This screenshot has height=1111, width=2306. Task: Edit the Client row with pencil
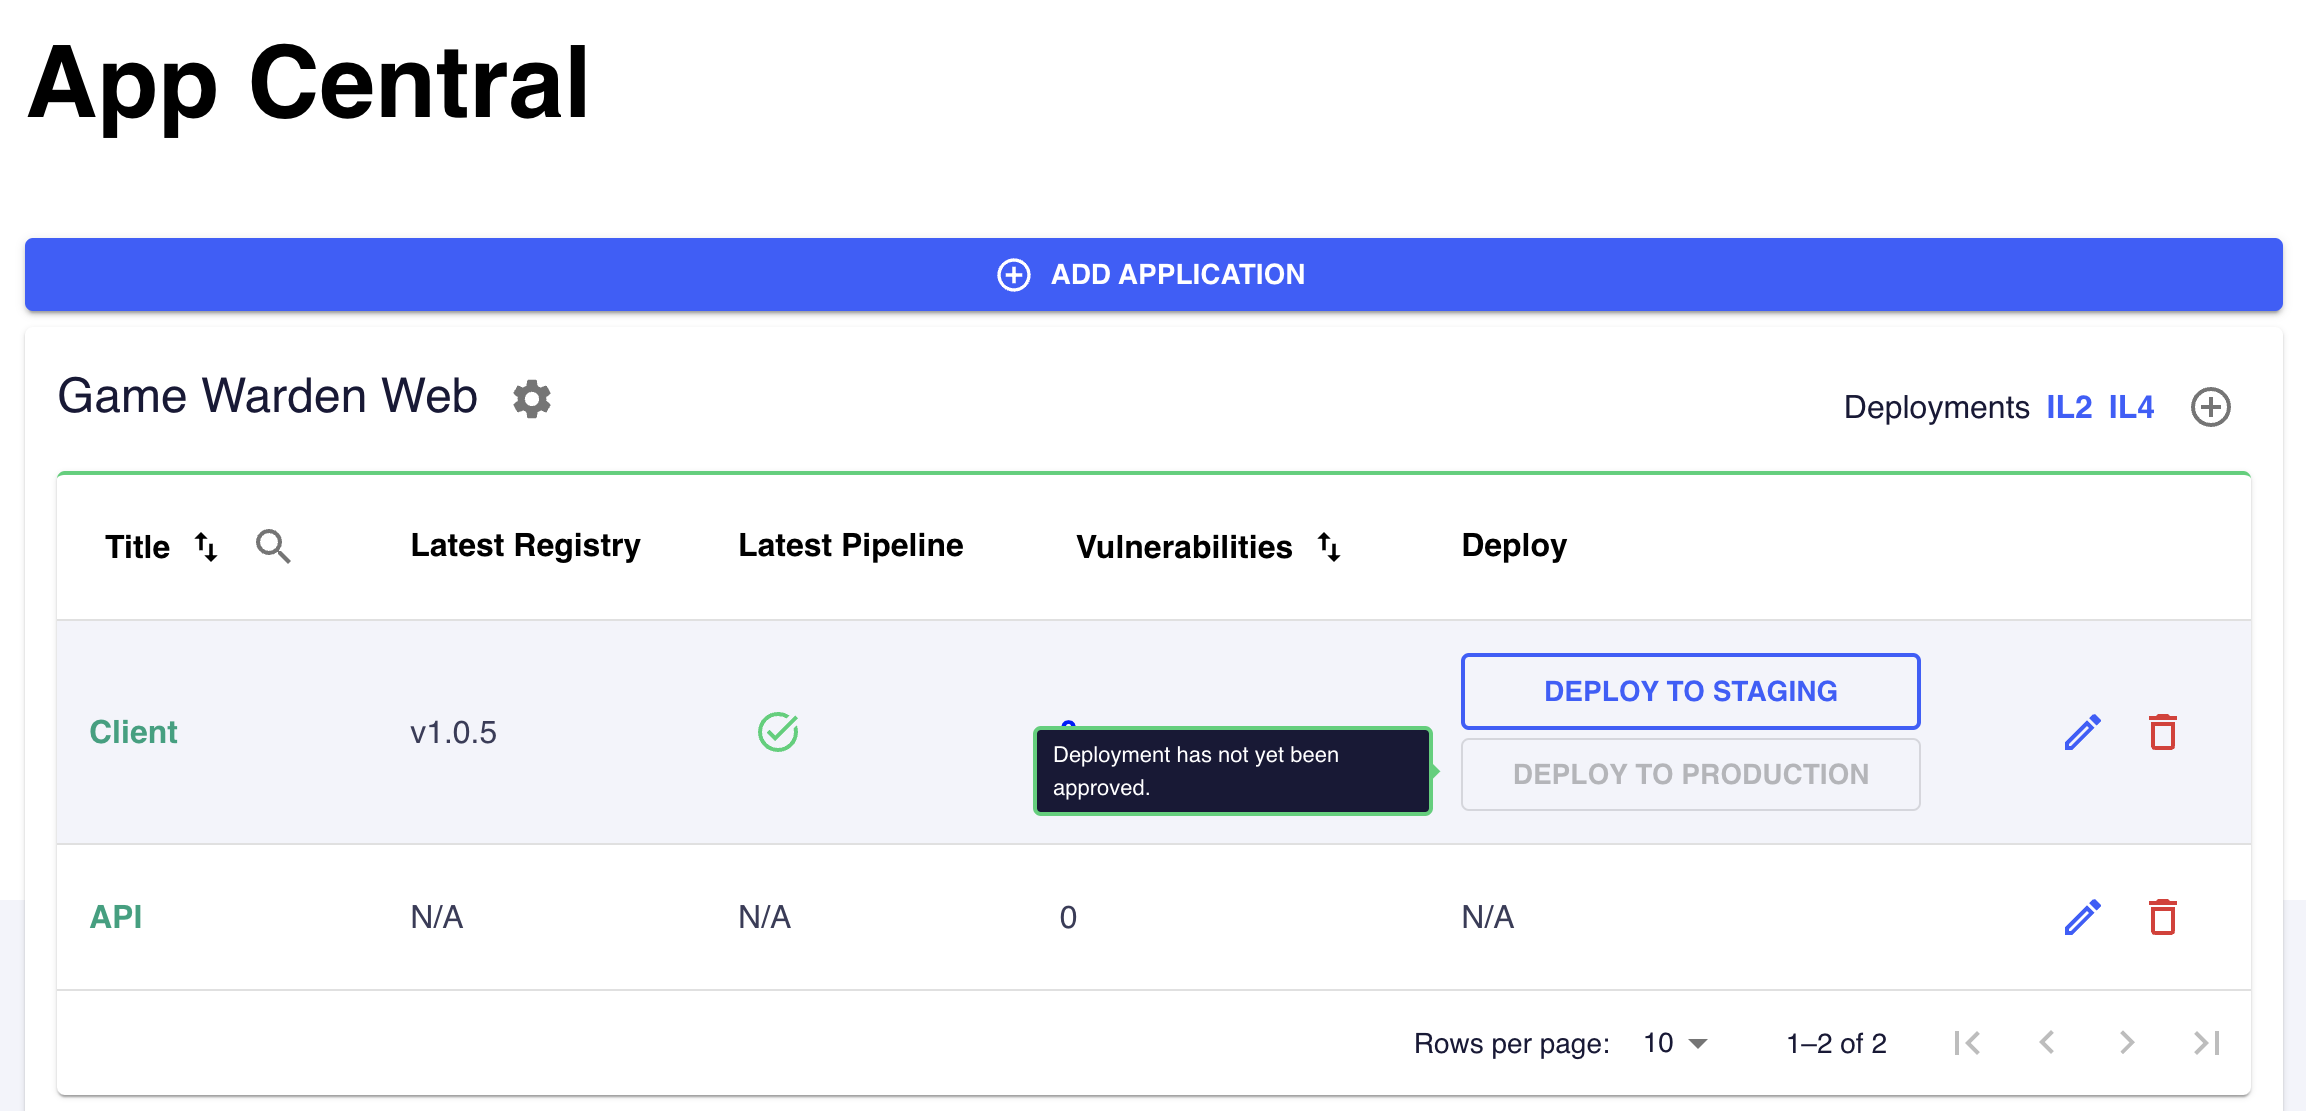coord(2083,732)
